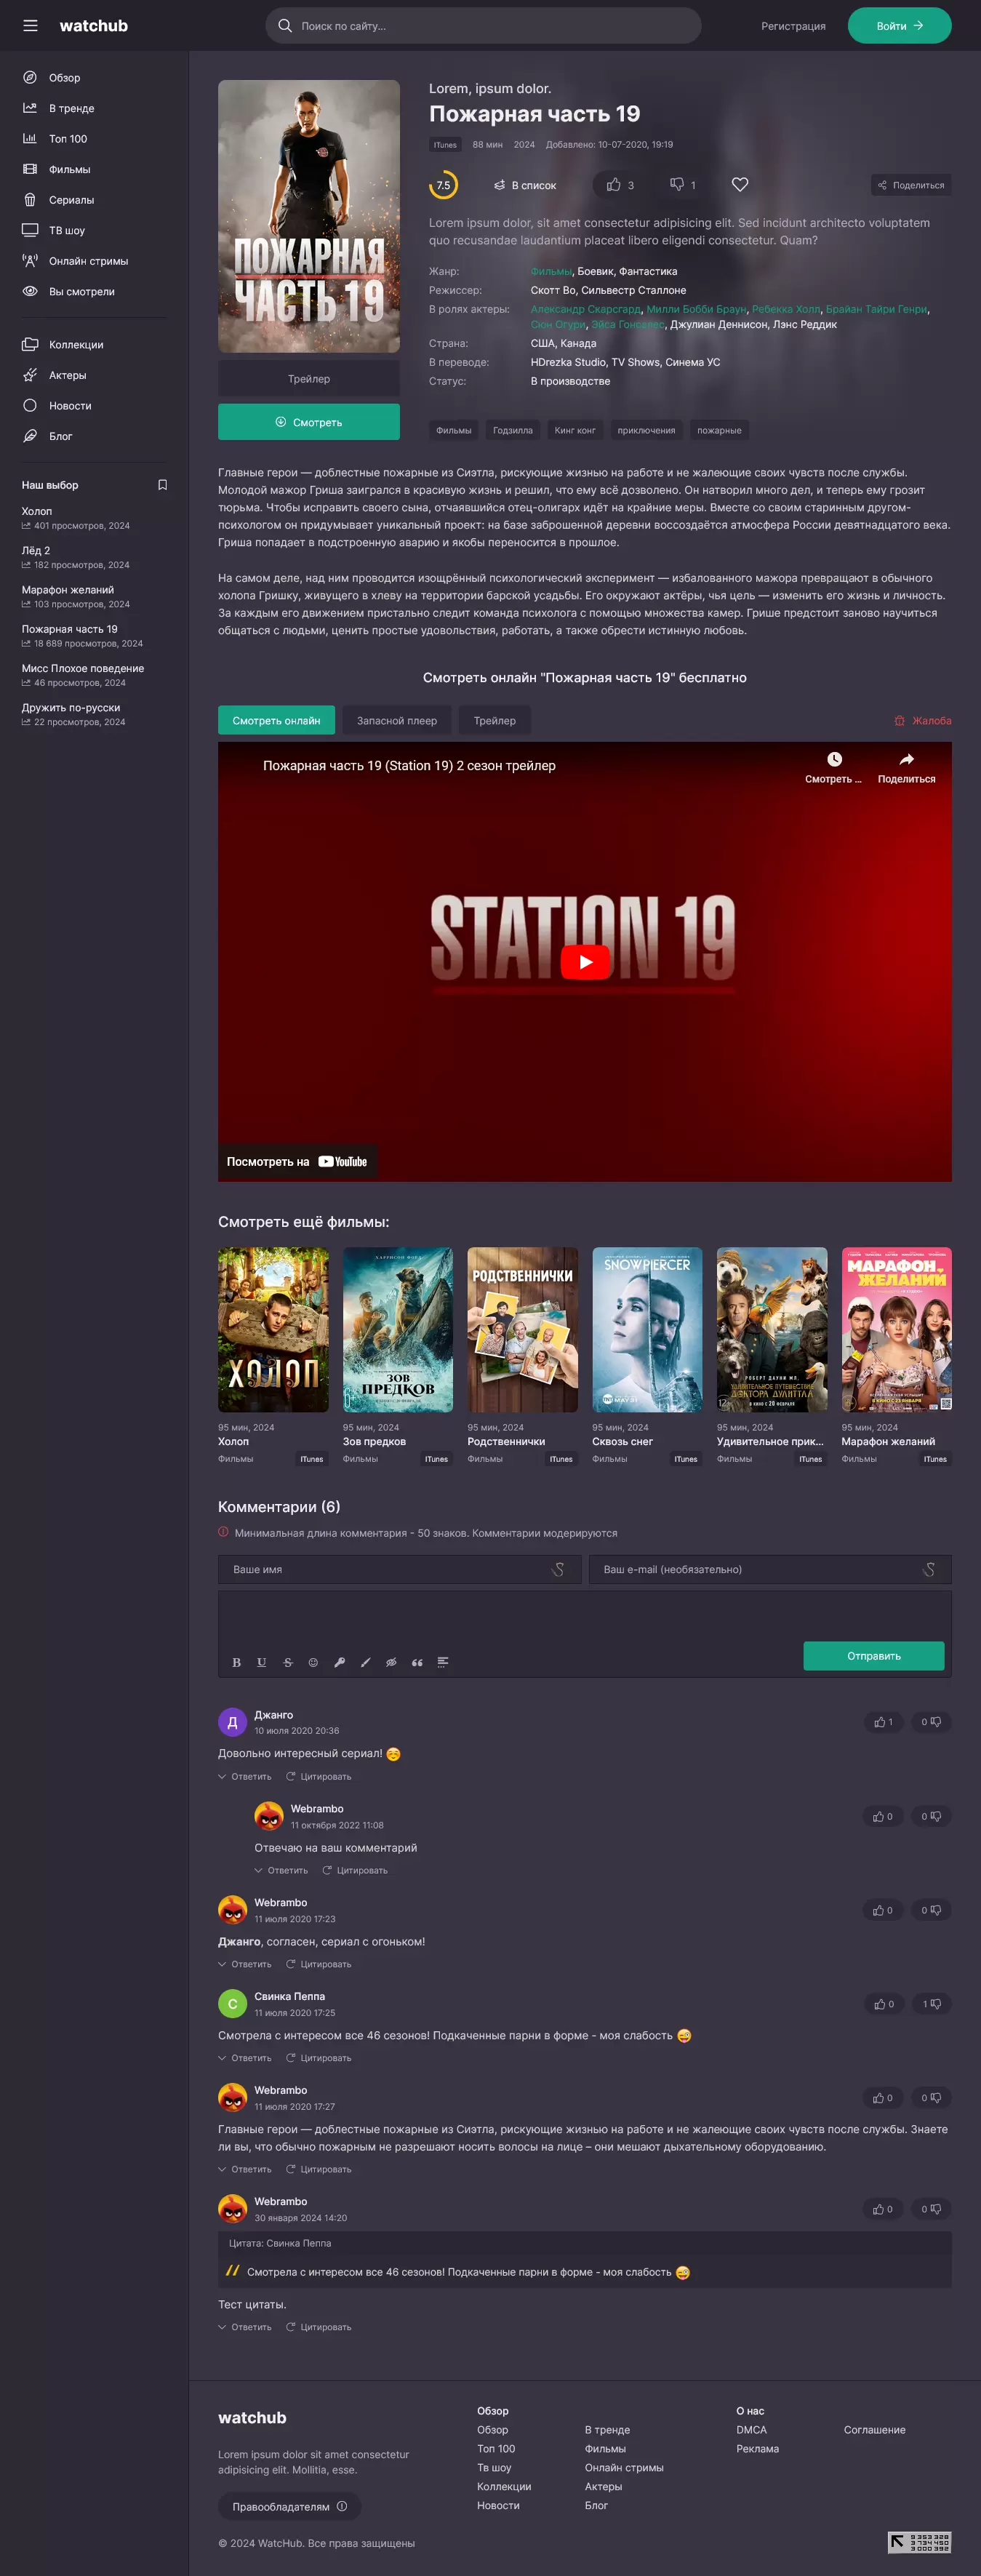Click the Поделиться share button near the title
The height and width of the screenshot is (2576, 981).
coord(911,185)
